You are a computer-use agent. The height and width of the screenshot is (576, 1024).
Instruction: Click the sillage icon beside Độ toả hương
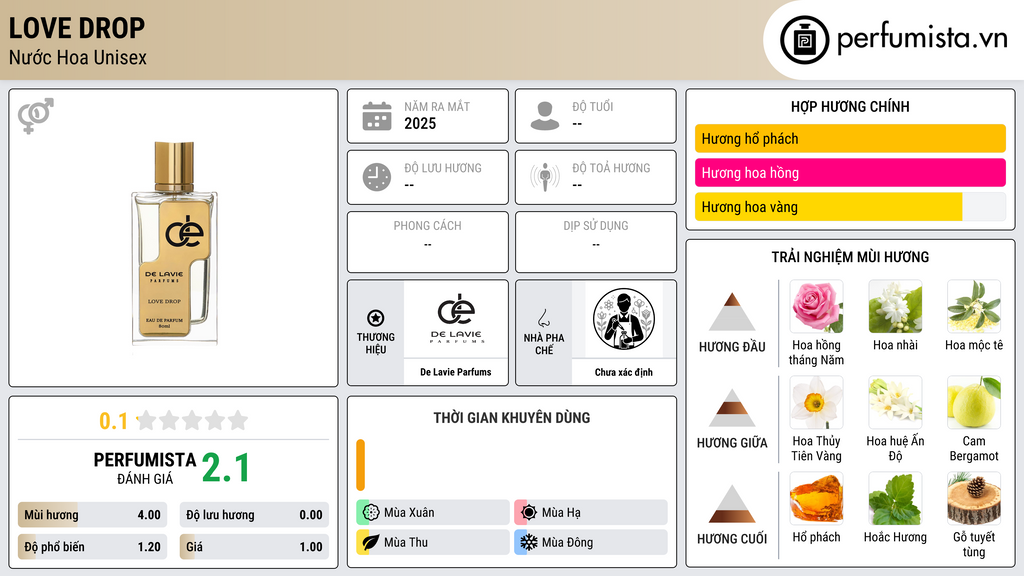click(x=545, y=177)
